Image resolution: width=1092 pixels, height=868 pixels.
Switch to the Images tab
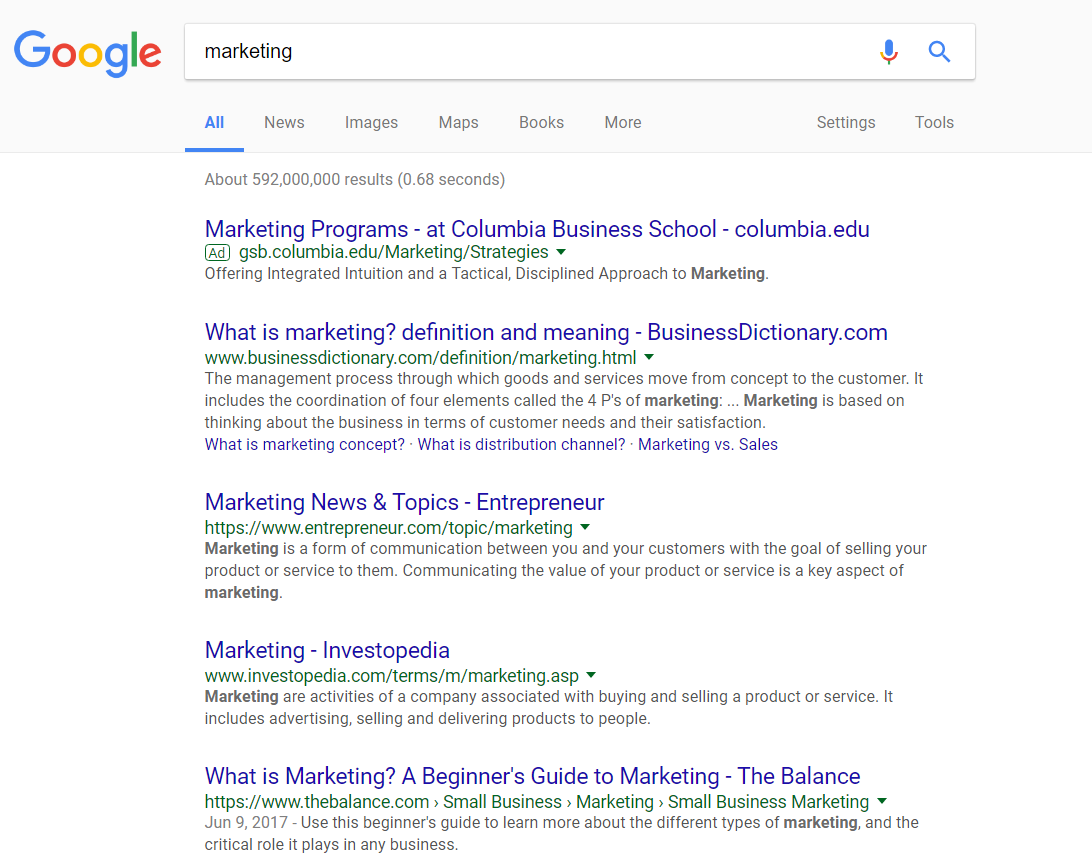[x=371, y=123]
